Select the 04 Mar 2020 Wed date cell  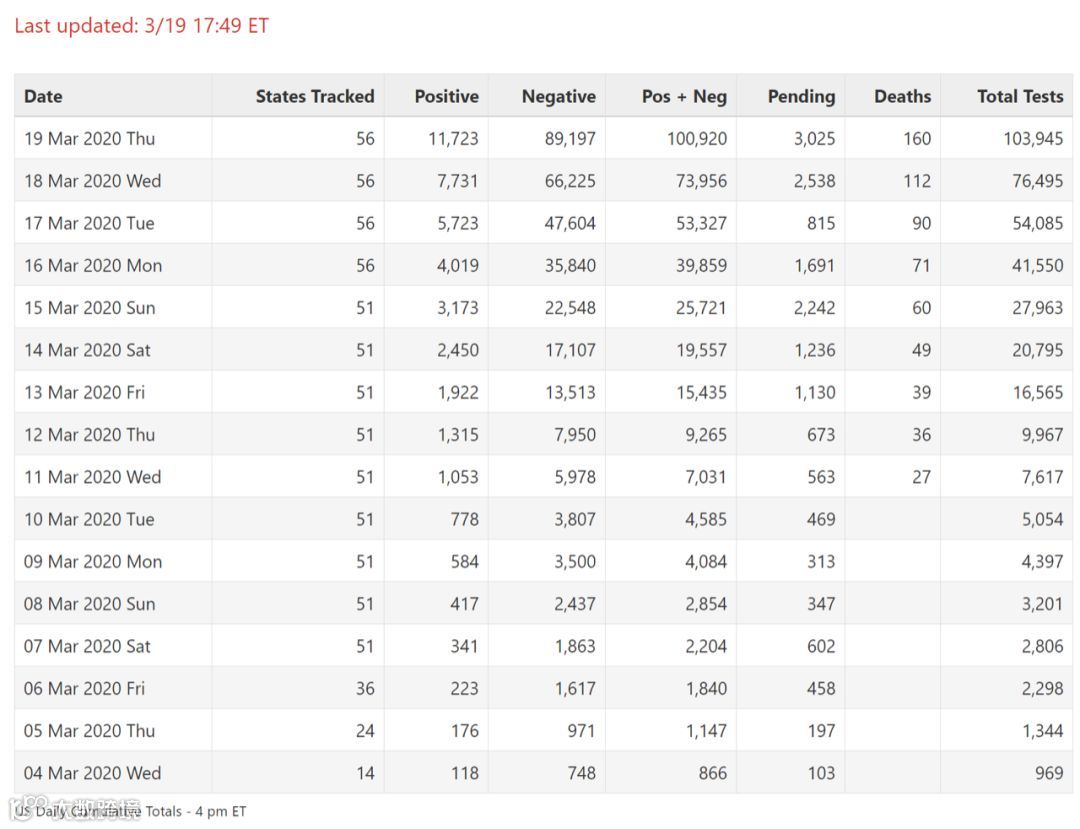coord(92,773)
